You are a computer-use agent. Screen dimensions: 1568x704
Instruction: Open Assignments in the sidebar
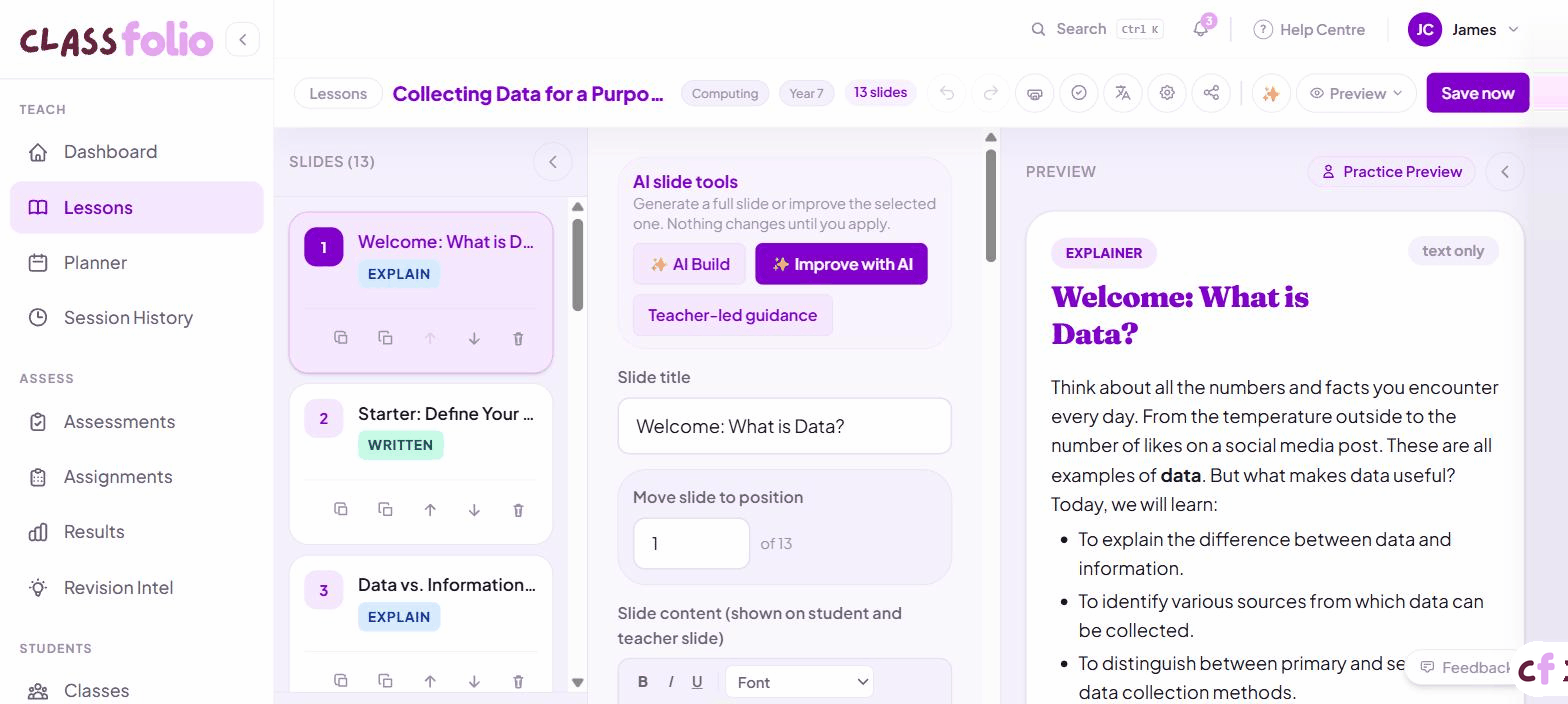coord(137,477)
